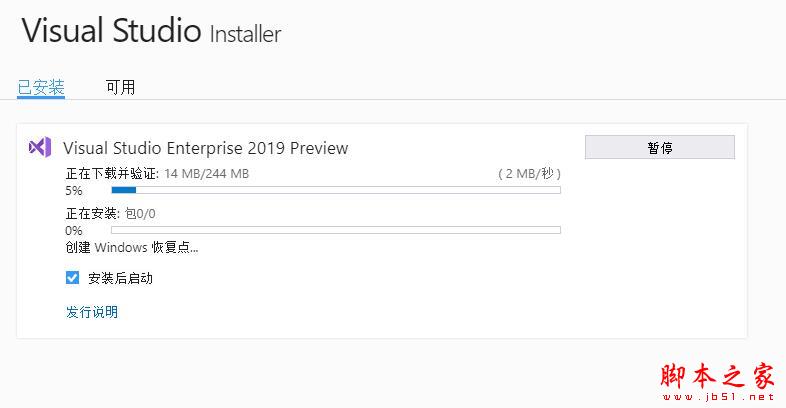Click the install progress bar
The width and height of the screenshot is (786, 408).
335,230
